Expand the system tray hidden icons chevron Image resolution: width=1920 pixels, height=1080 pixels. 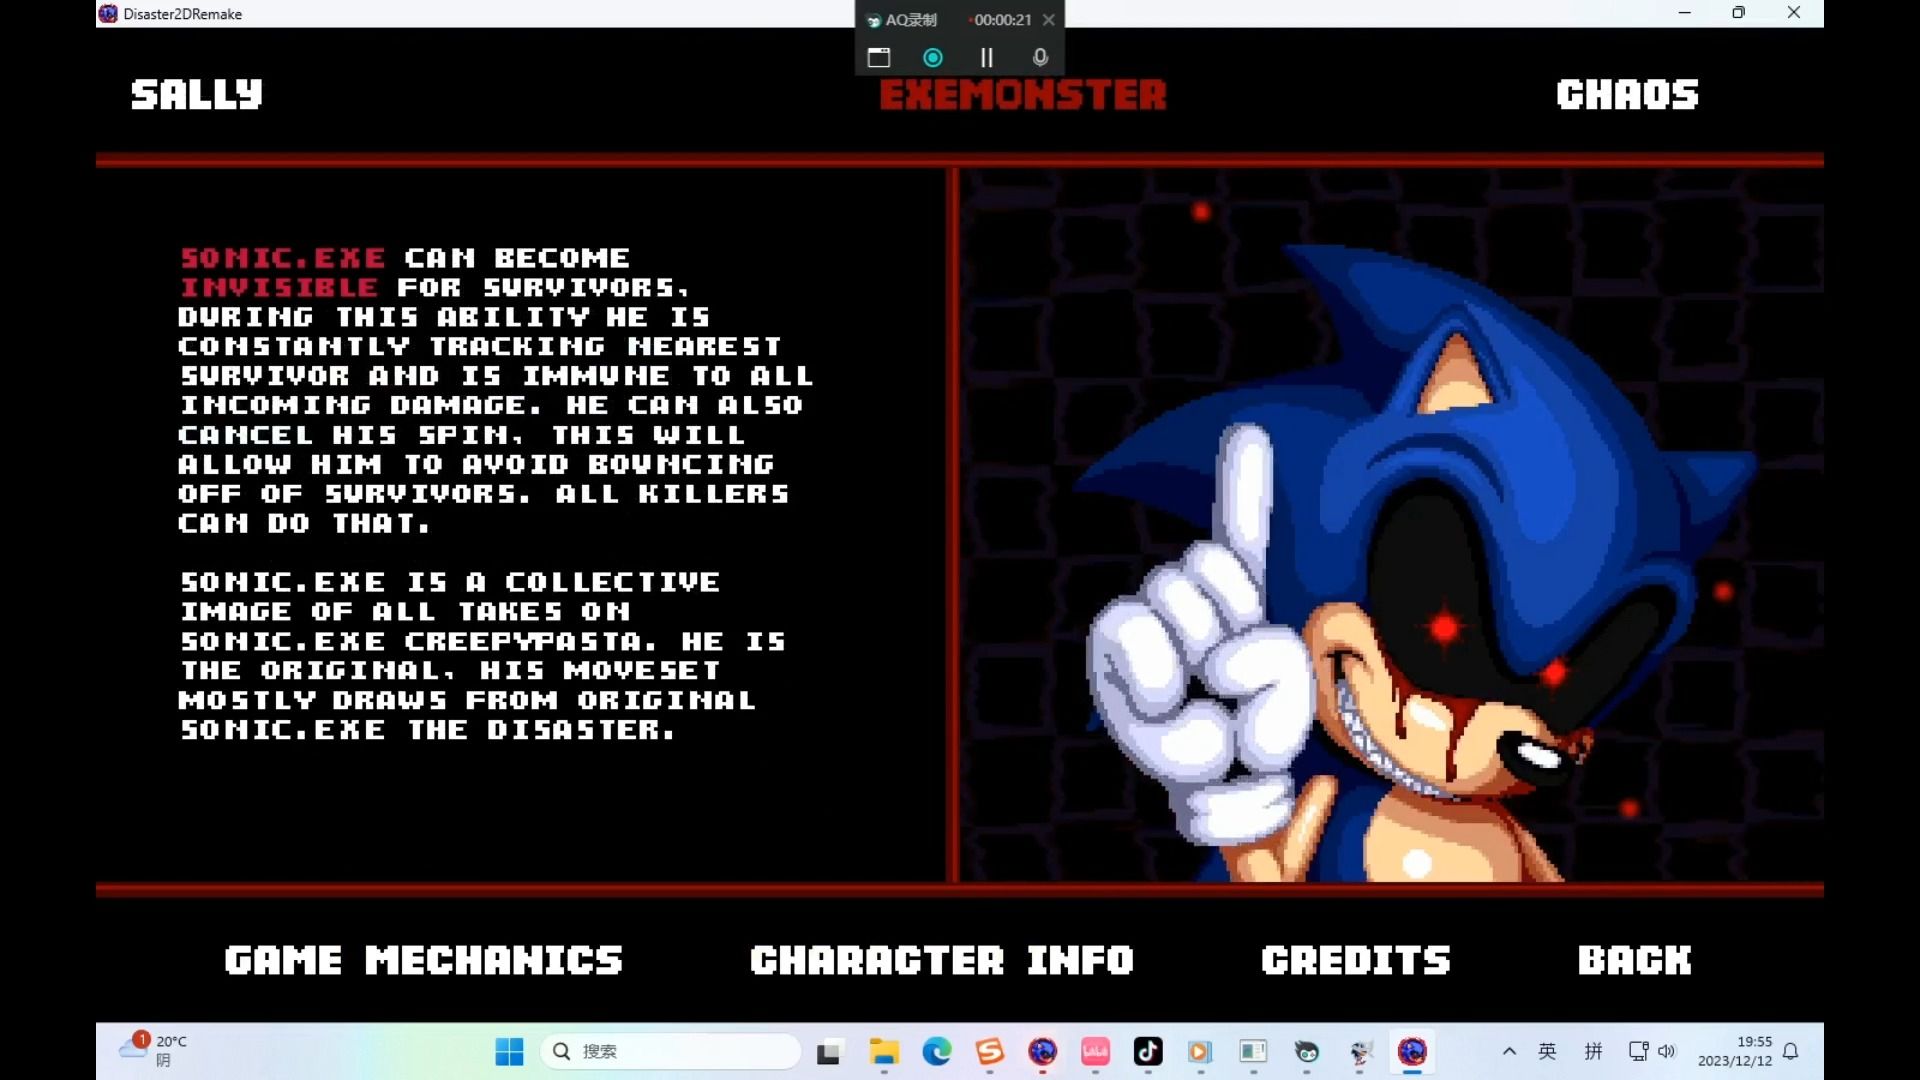click(x=1509, y=1051)
